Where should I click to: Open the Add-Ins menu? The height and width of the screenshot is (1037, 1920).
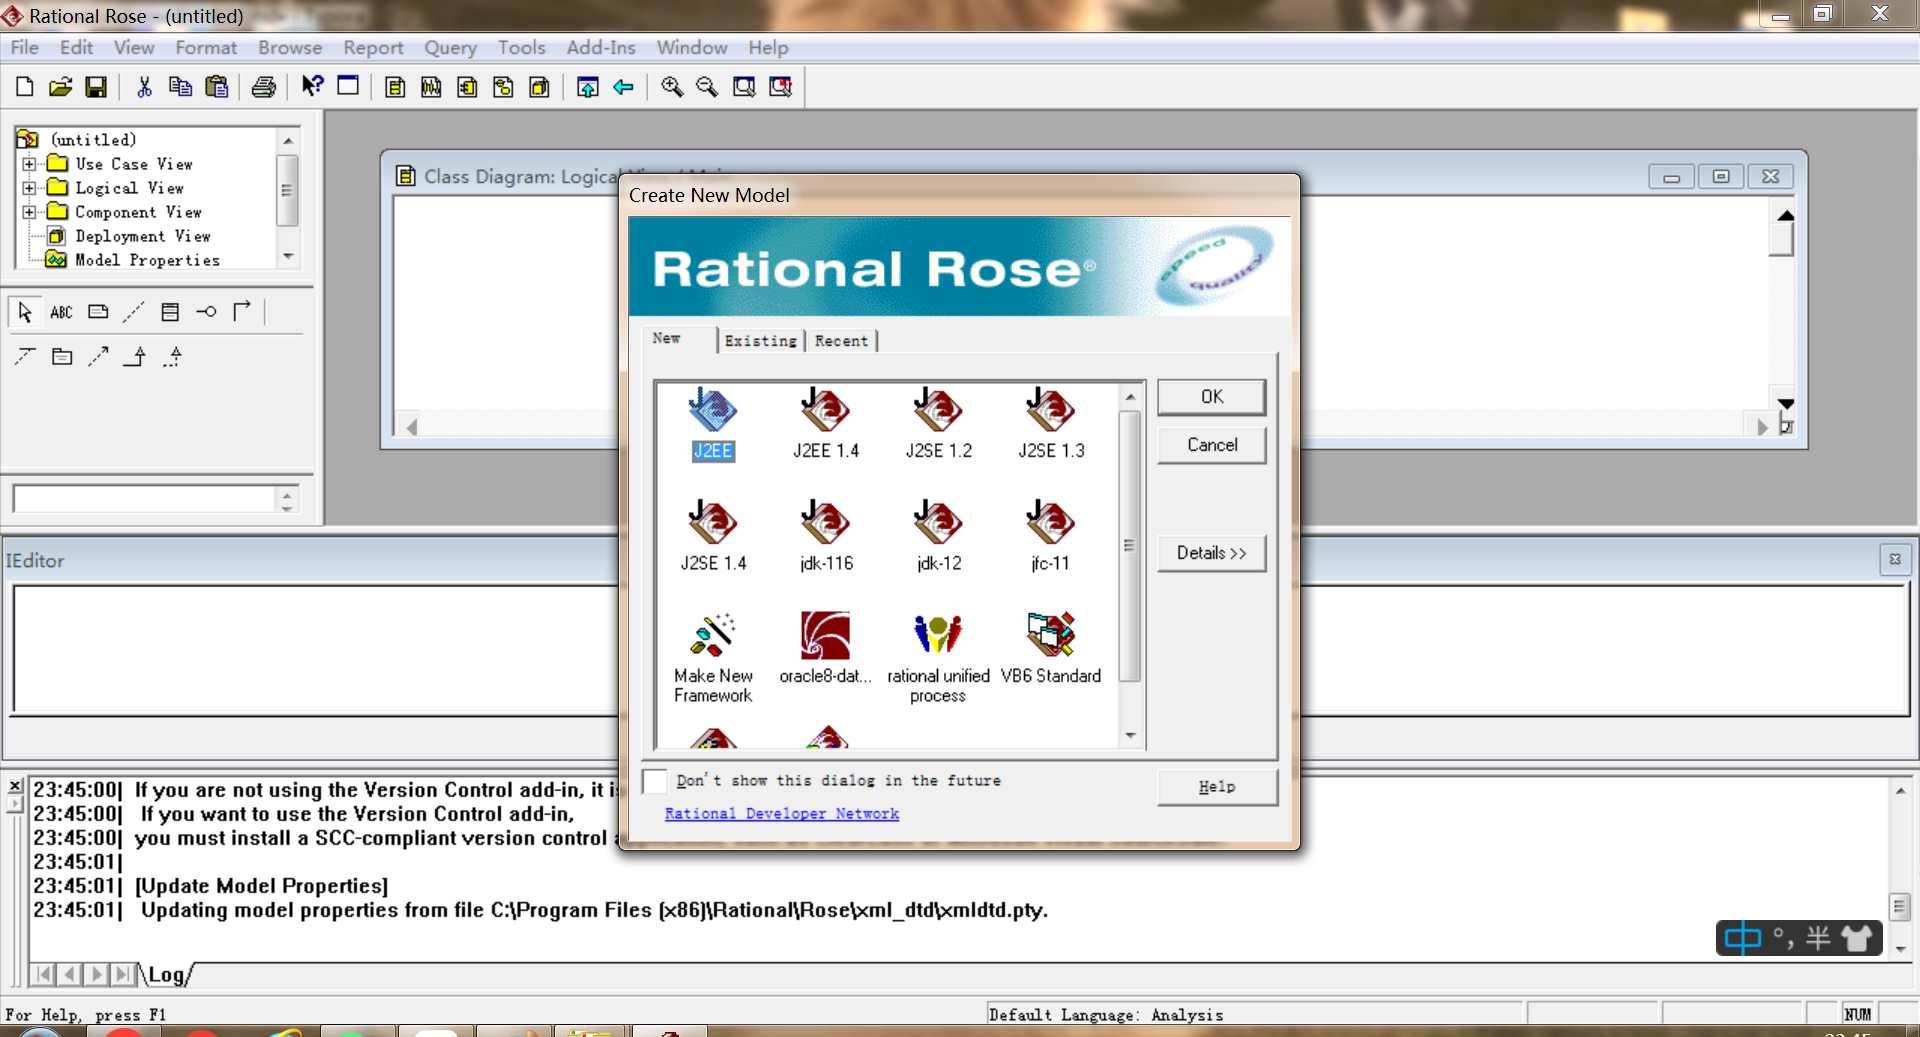601,47
